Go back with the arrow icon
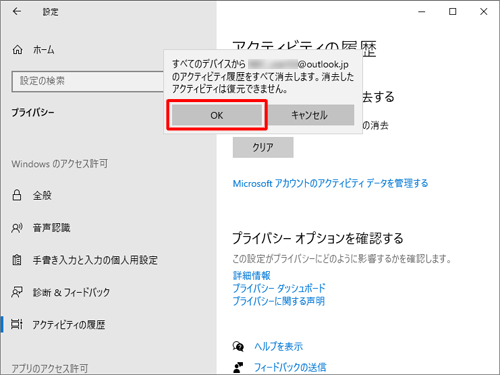Screen dimensions: 500x375 point(17,12)
